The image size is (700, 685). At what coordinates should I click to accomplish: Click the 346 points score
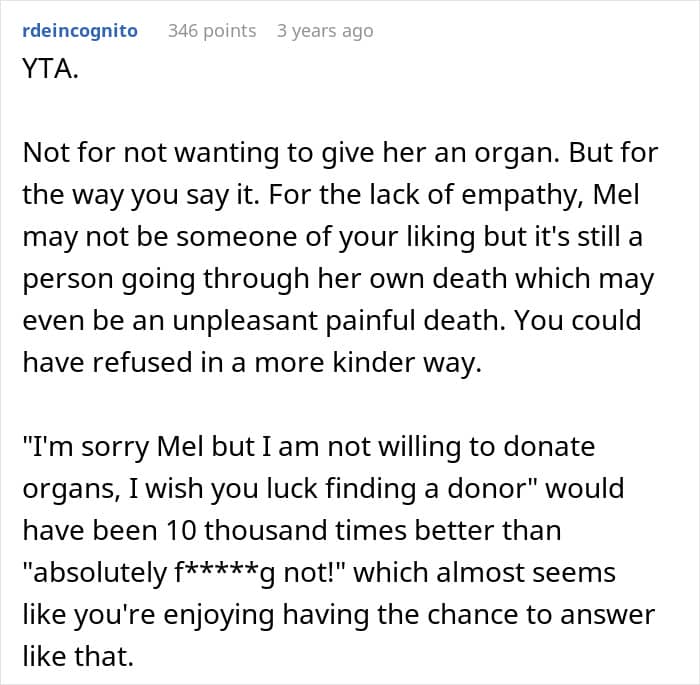[212, 31]
